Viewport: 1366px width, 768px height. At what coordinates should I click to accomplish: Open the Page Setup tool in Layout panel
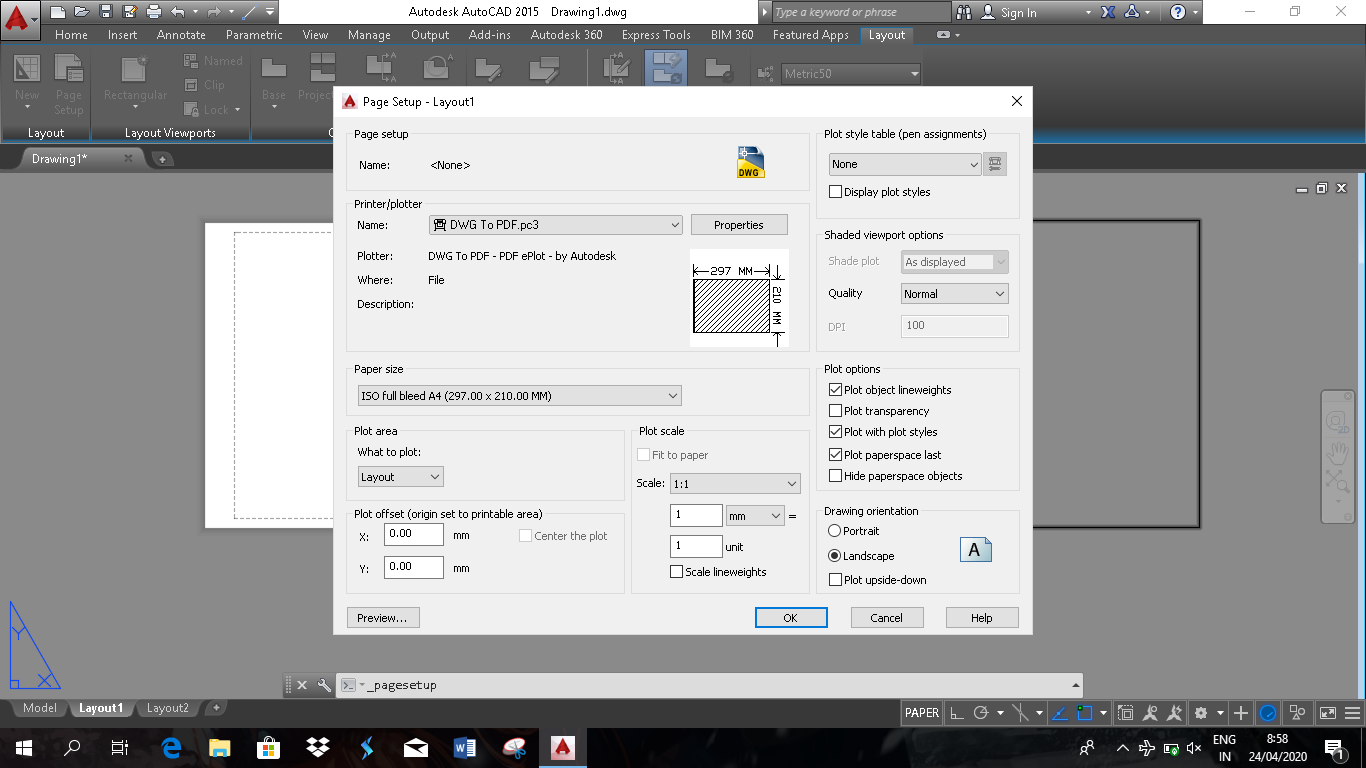[x=68, y=89]
